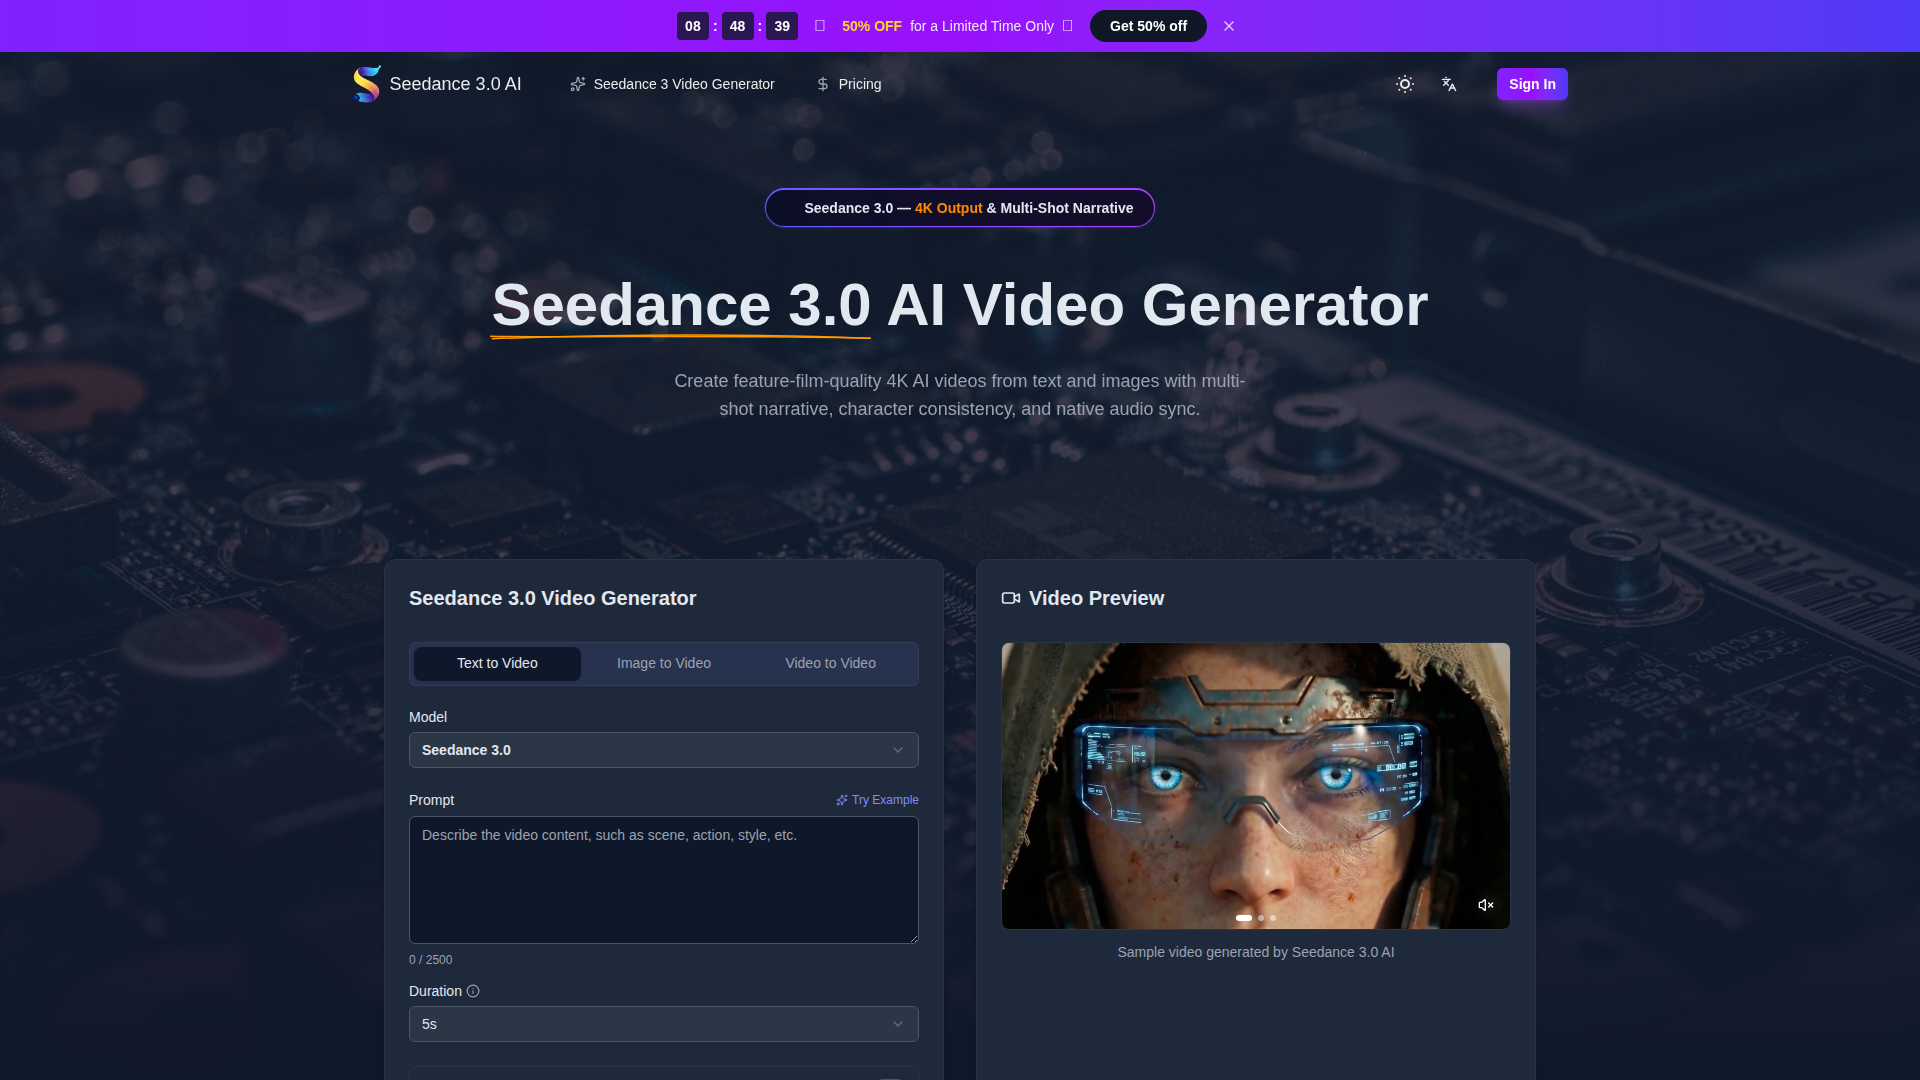Click the Pricing dollar icon
The height and width of the screenshot is (1080, 1920).
[x=823, y=84]
